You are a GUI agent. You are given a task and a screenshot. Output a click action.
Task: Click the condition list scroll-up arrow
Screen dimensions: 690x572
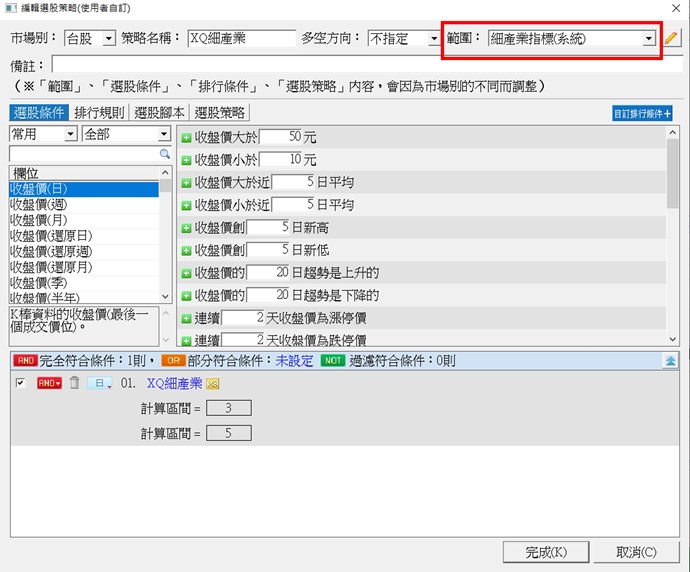click(x=672, y=132)
